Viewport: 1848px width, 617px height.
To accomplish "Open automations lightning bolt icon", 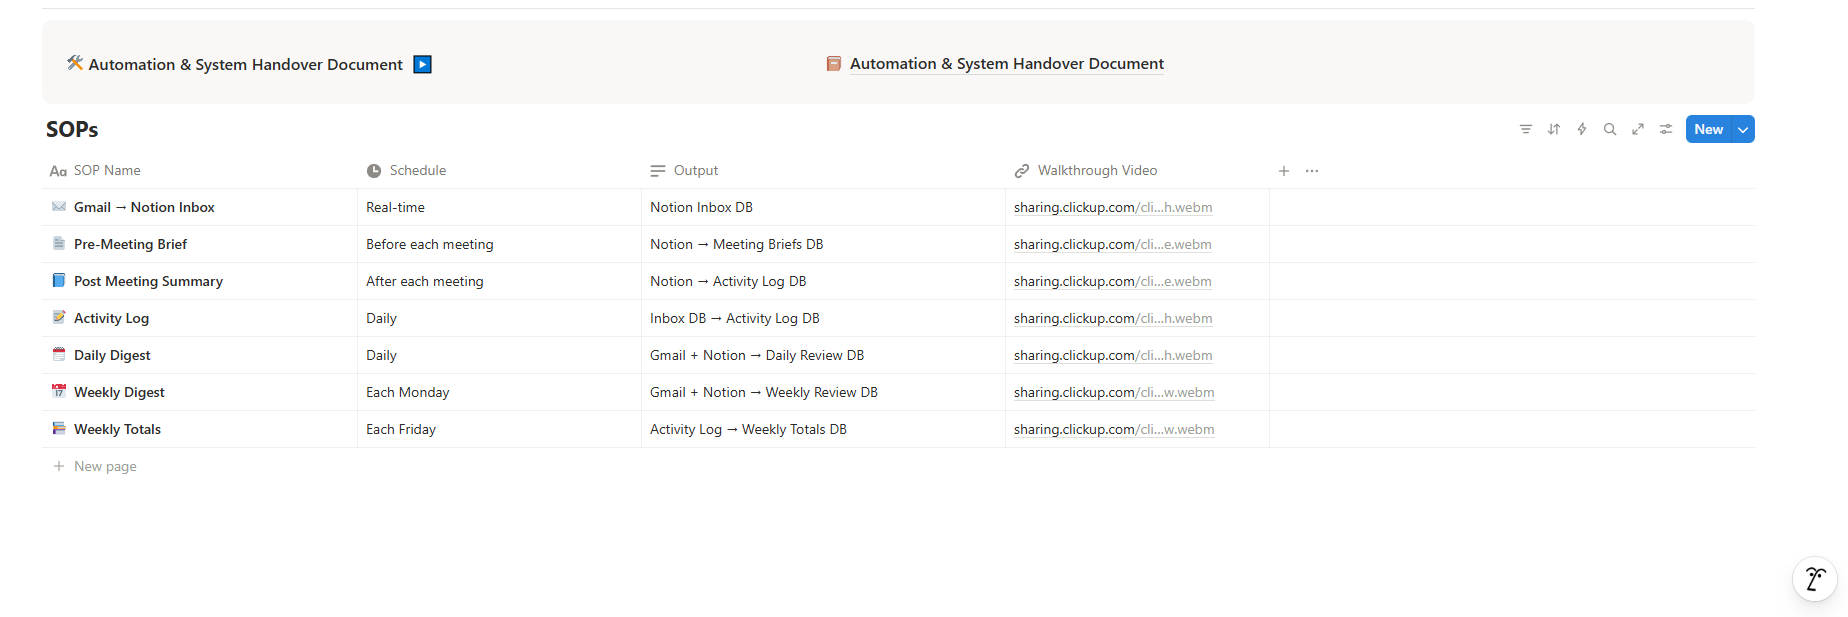I will point(1582,129).
